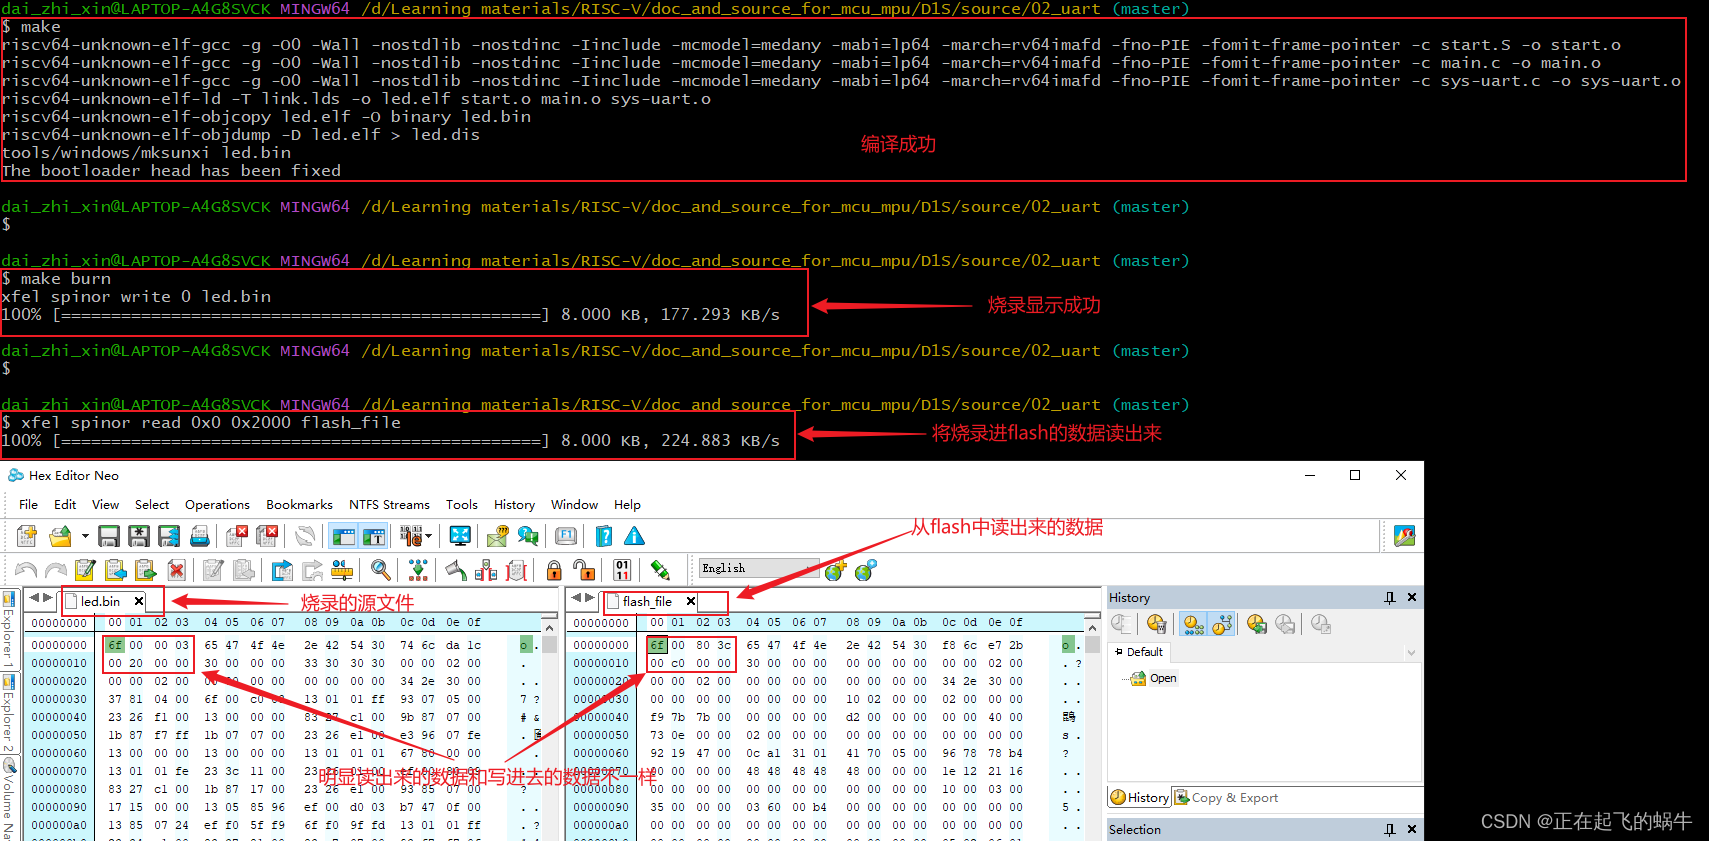Click the color settings icon at far right of toolbar
Screen dimensions: 1709x841
coord(1405,536)
